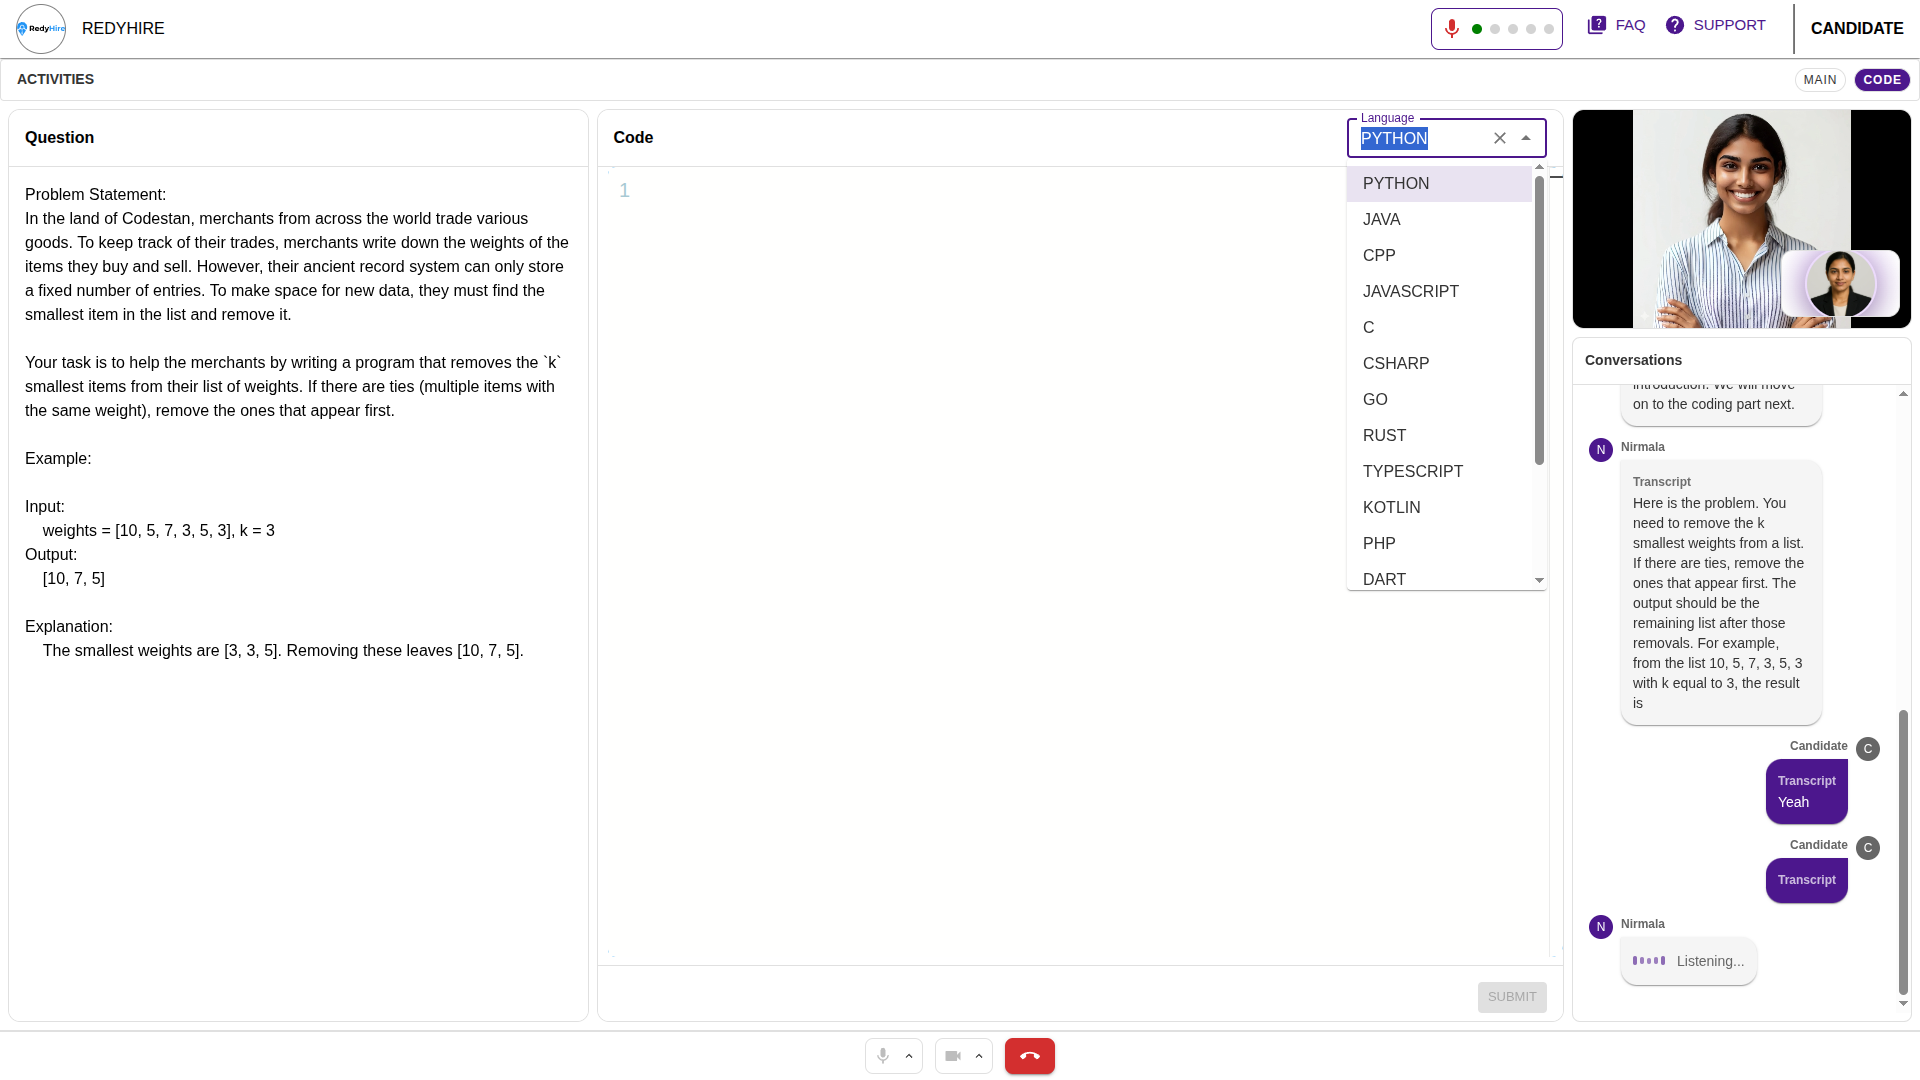The width and height of the screenshot is (1920, 1080).
Task: Open SUPPORT help
Action: [1715, 25]
